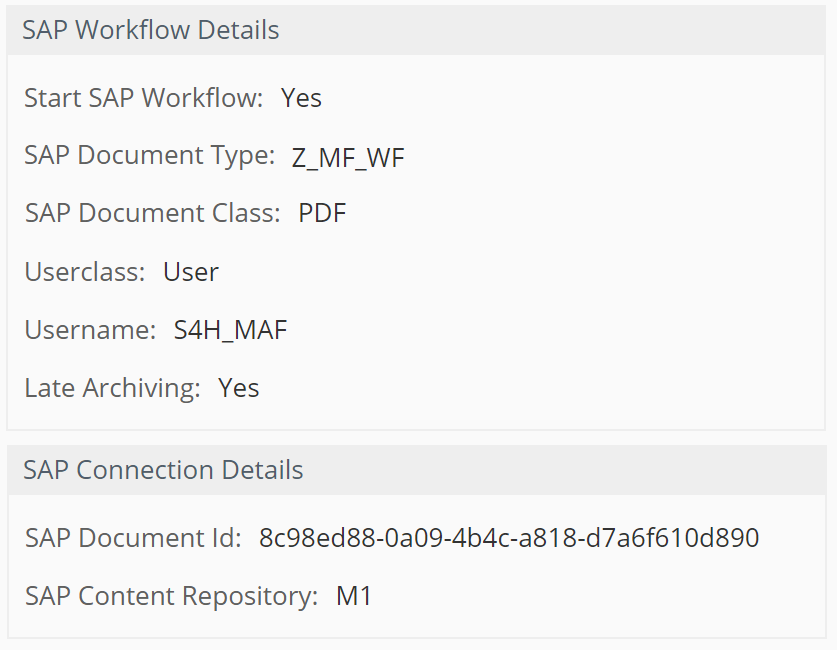The height and width of the screenshot is (650, 837).
Task: Click the Userclass value User
Action: coord(190,271)
